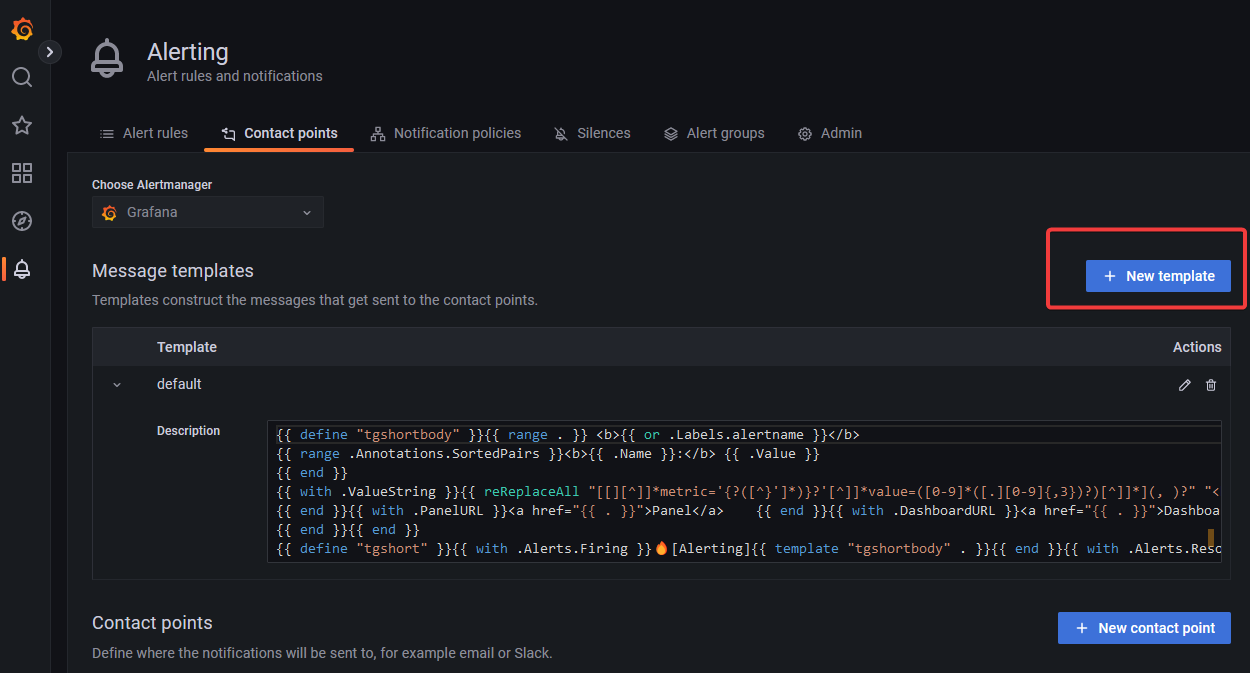This screenshot has width=1250, height=673.
Task: Click the Grafana icon inside the Alertmanager selector
Action: tap(109, 212)
